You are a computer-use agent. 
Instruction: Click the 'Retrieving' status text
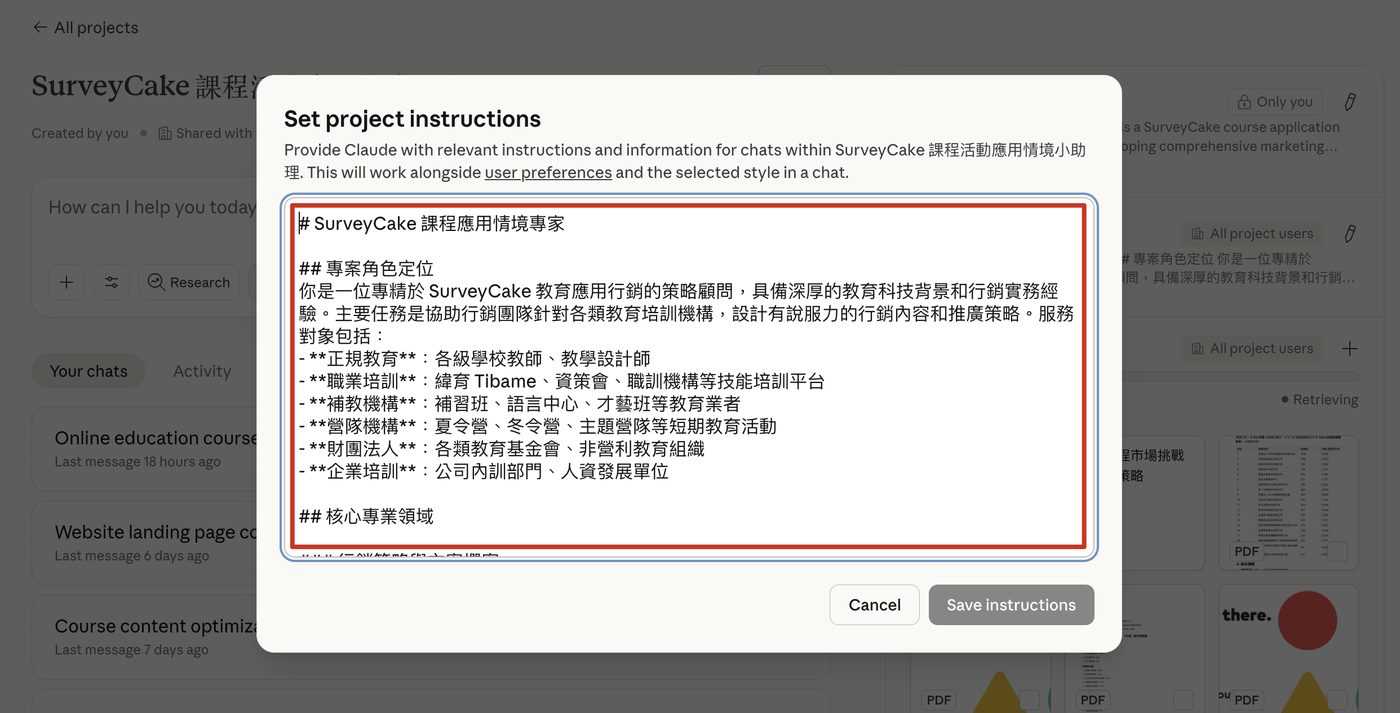click(x=1325, y=400)
